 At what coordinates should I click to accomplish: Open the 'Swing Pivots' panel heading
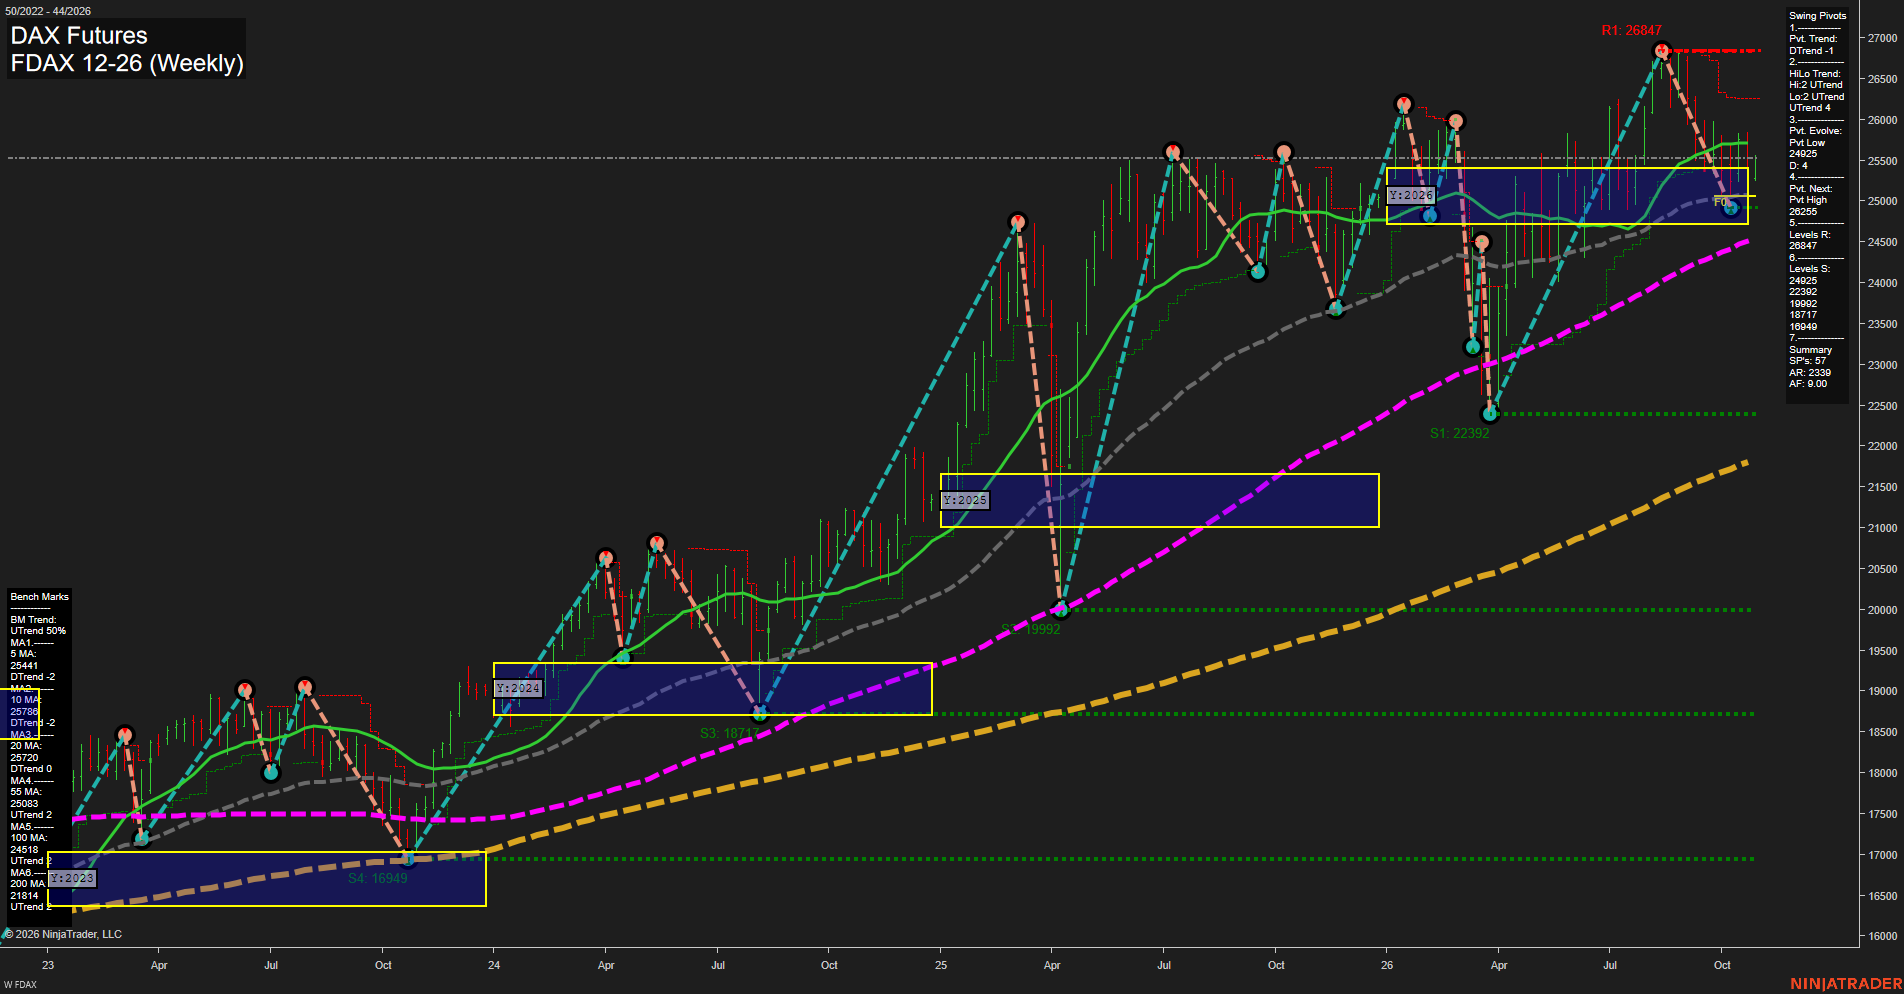click(1817, 16)
